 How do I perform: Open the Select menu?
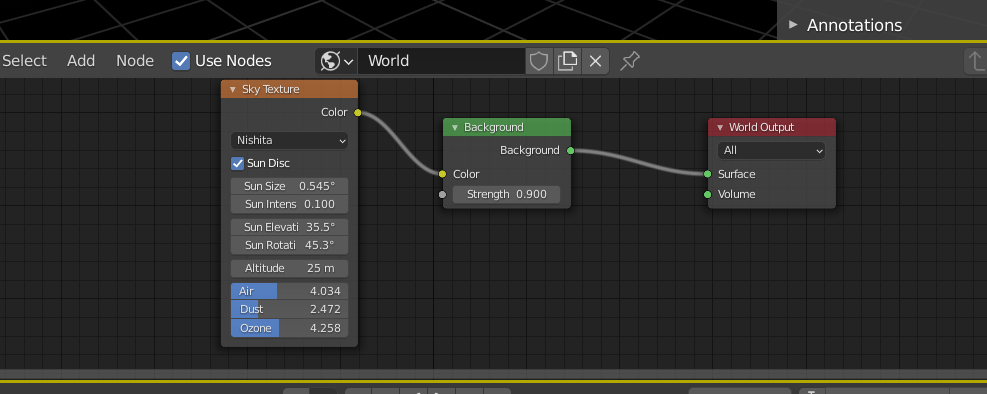click(25, 61)
